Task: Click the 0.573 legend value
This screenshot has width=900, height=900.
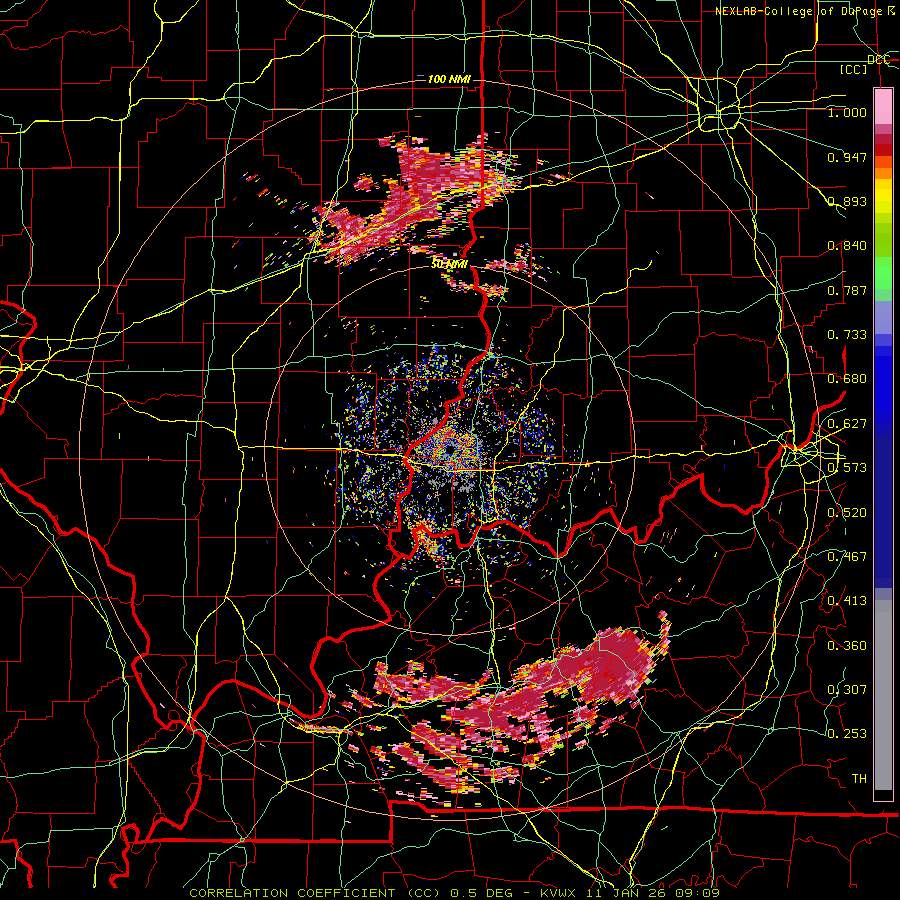Action: pos(847,468)
